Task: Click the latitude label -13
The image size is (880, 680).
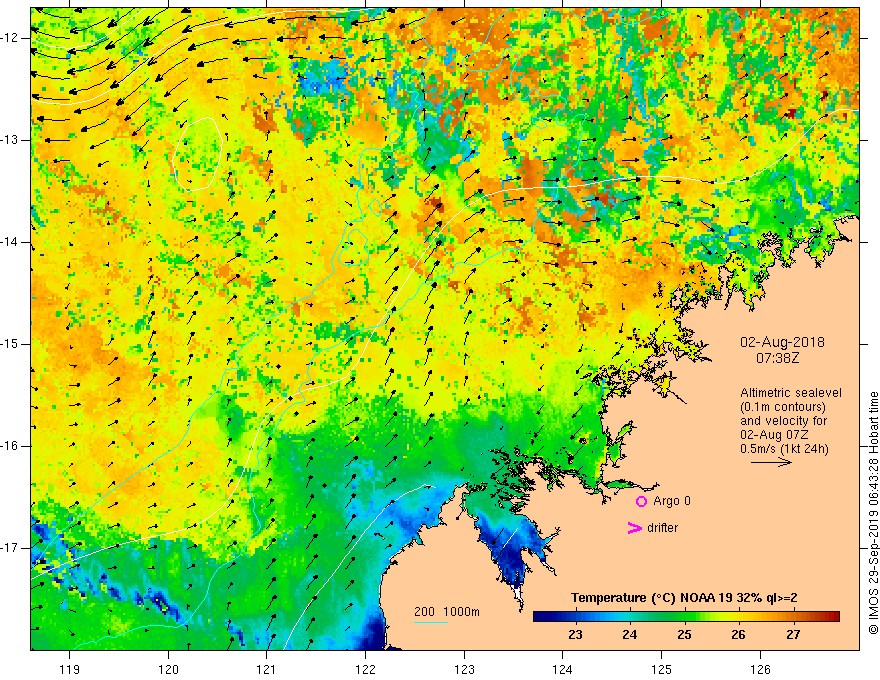Action: pos(11,140)
